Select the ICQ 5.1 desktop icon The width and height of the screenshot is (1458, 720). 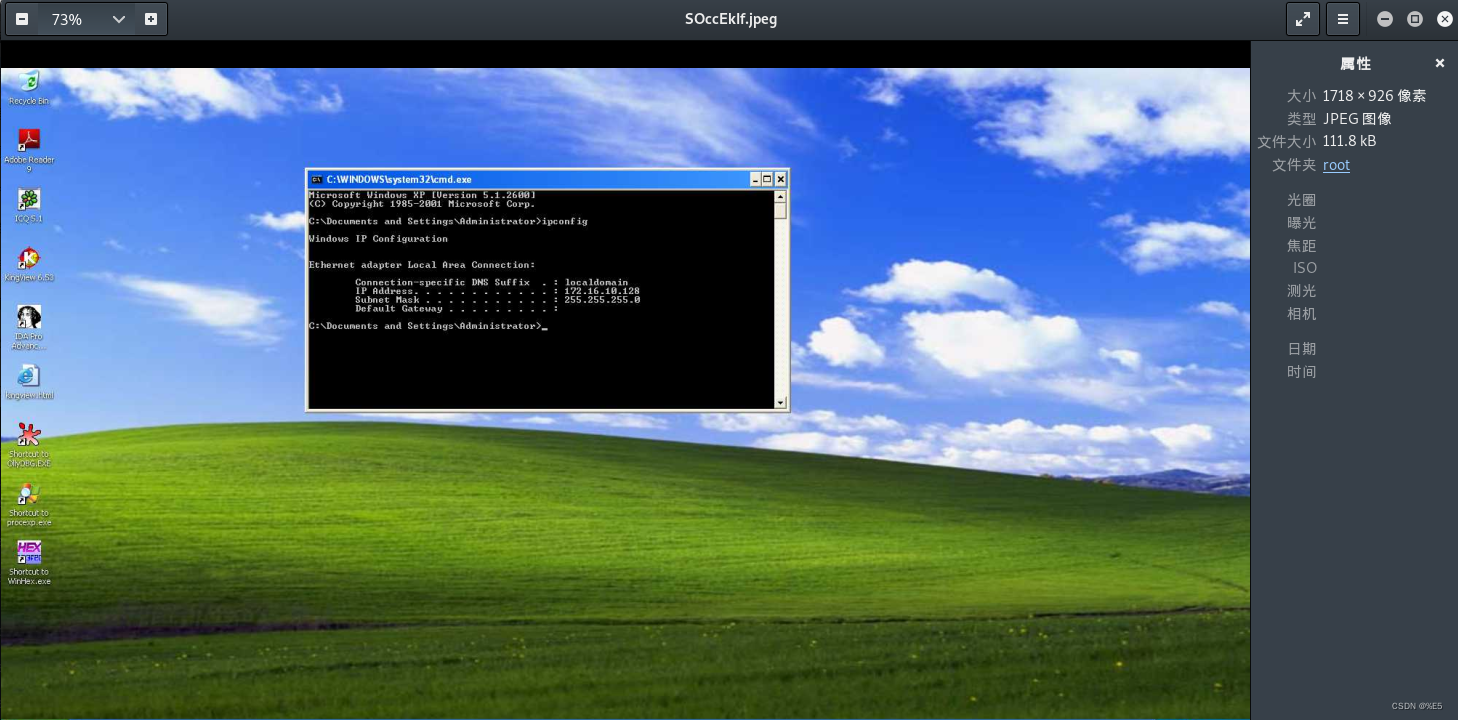coord(29,206)
